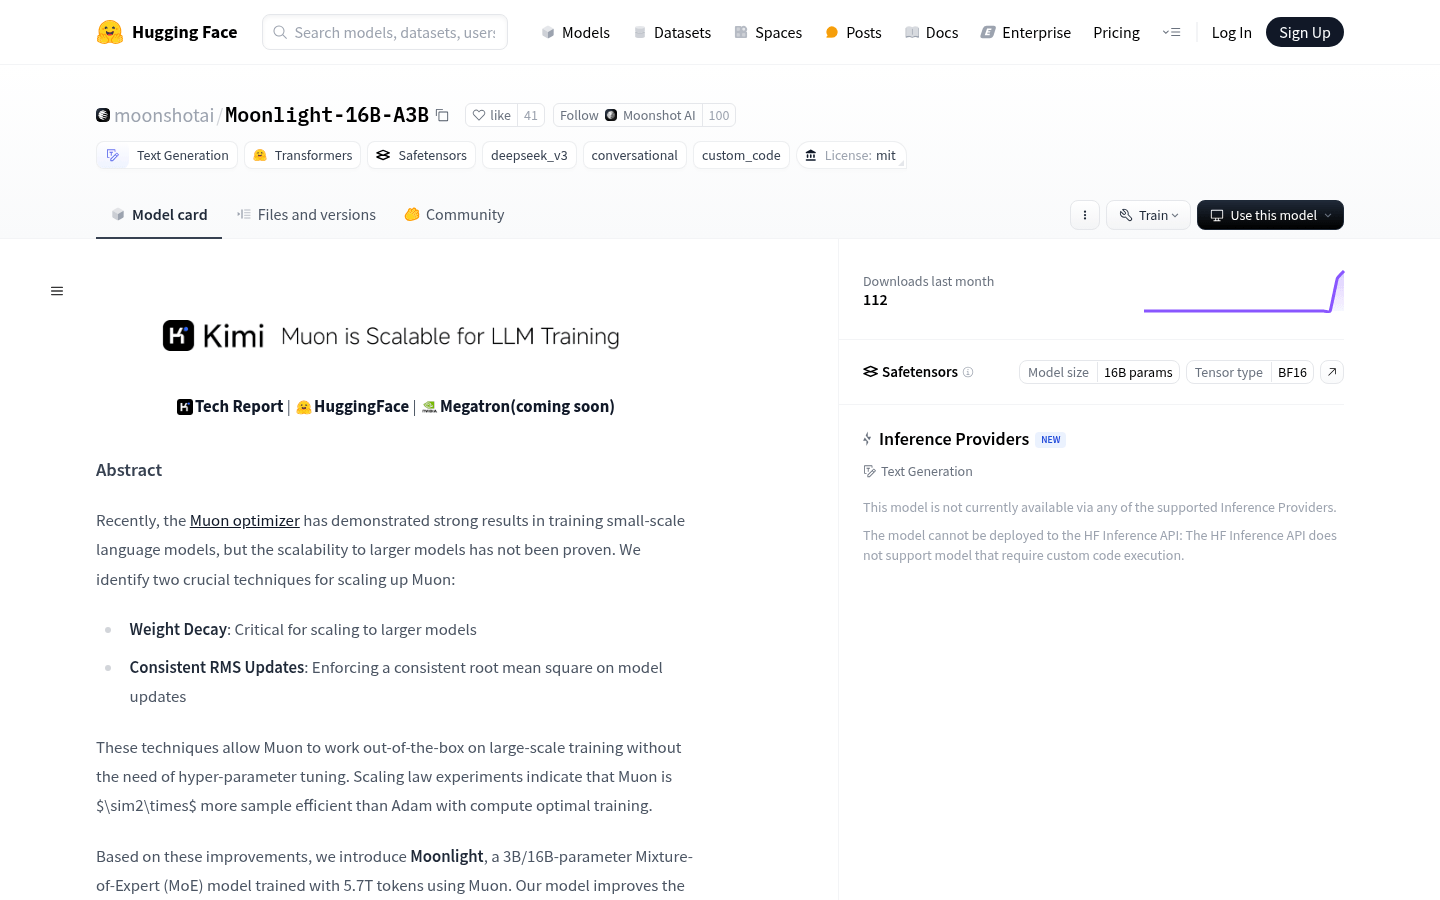
Task: Expand the additional navigation menu
Action: [1171, 32]
